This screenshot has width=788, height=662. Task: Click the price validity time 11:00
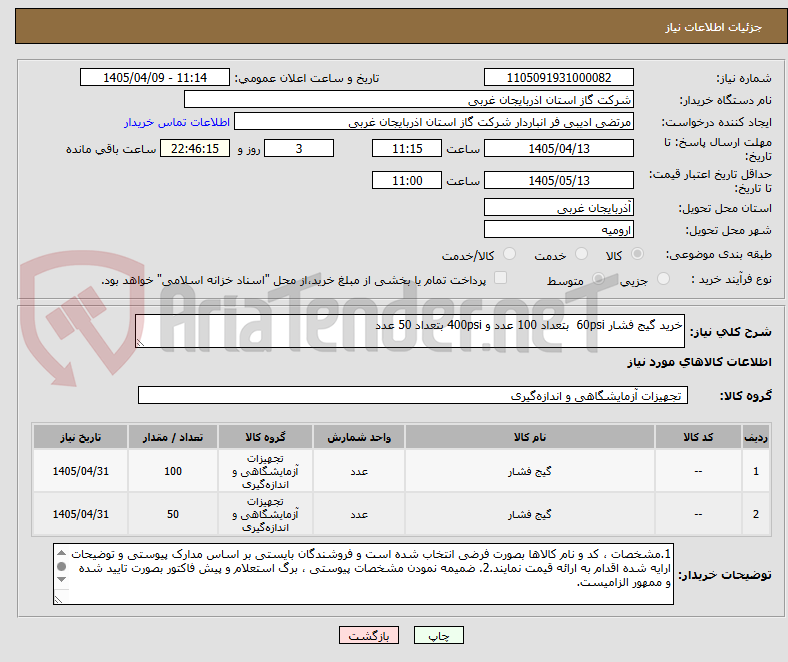coord(407,180)
